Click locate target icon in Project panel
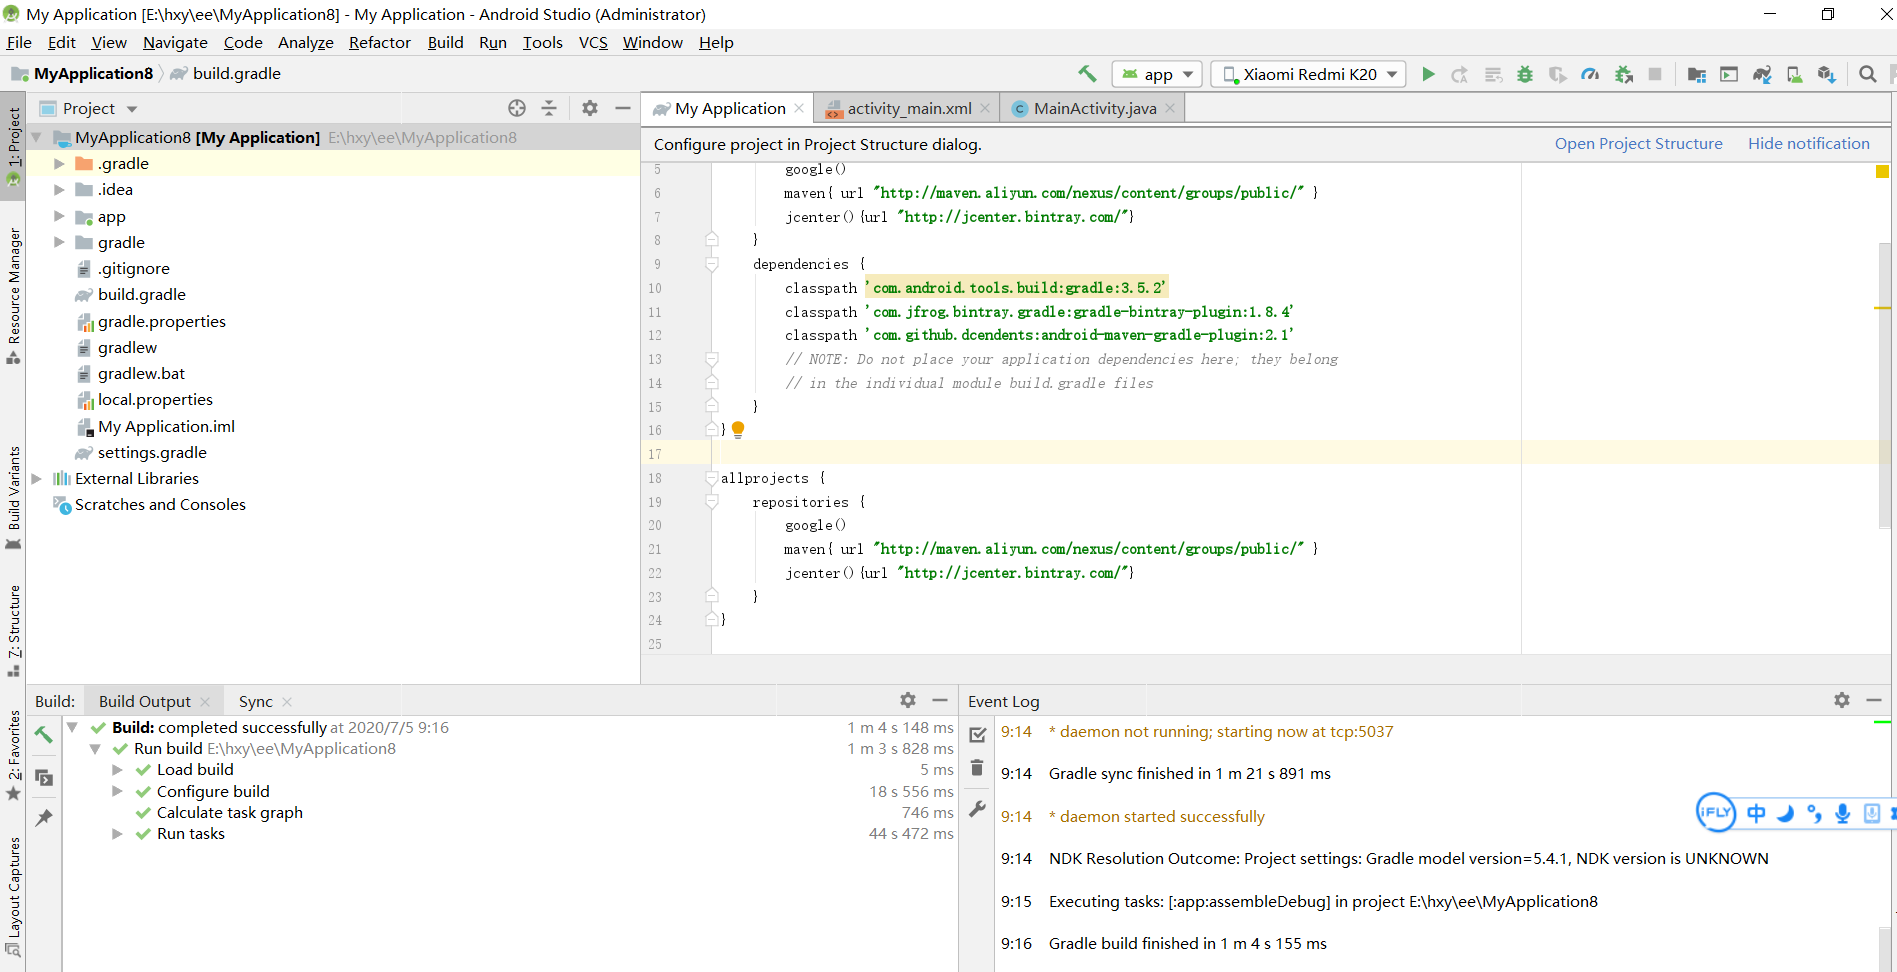The width and height of the screenshot is (1897, 972). pos(517,108)
